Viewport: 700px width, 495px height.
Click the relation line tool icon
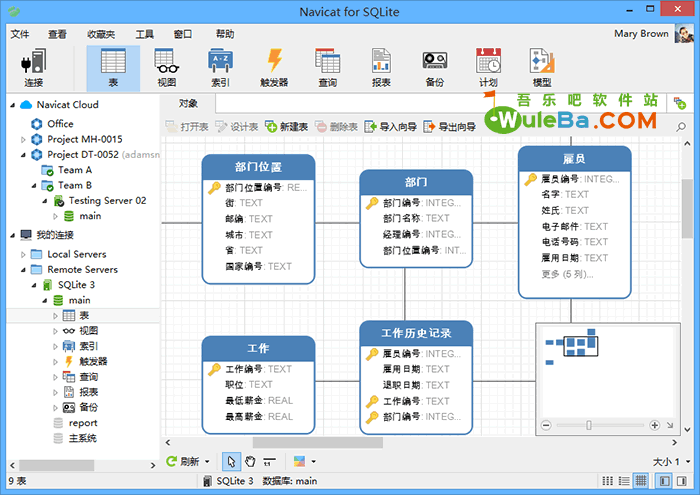click(x=269, y=461)
